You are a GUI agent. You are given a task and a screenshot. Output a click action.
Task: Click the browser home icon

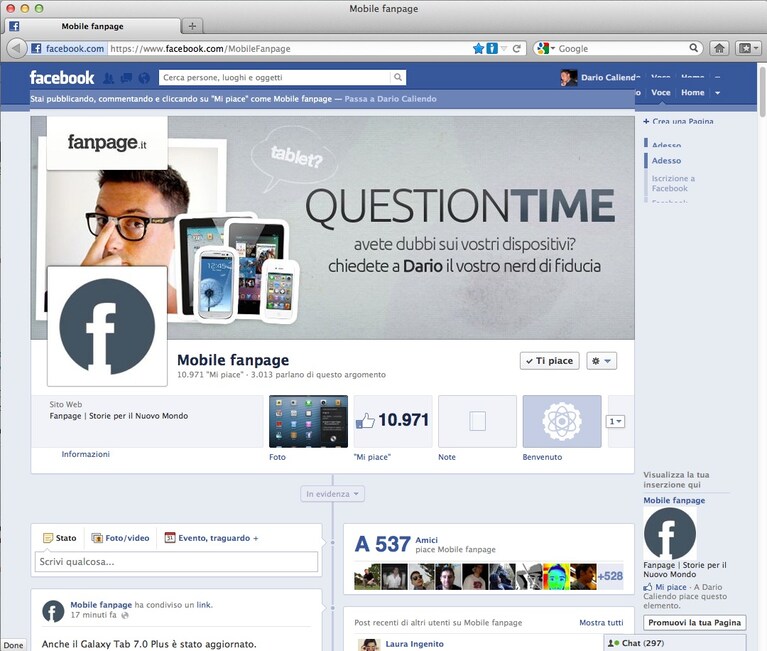click(719, 48)
